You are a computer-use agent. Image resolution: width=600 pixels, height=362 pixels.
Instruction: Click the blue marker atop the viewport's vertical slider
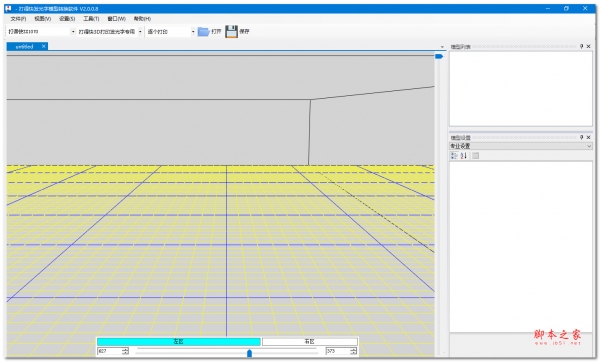pyautogui.click(x=439, y=56)
